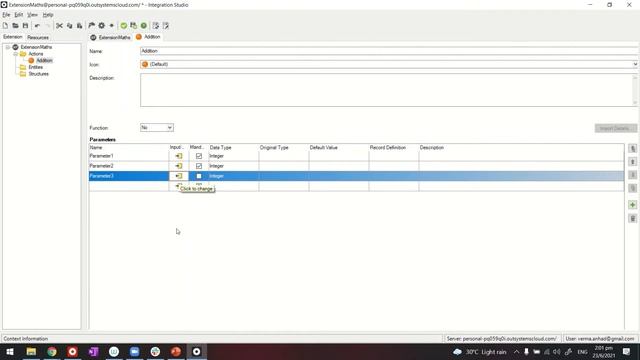Open the Icon (Default) dropdown
Viewport: 640px width, 360px height.
pyautogui.click(x=635, y=64)
